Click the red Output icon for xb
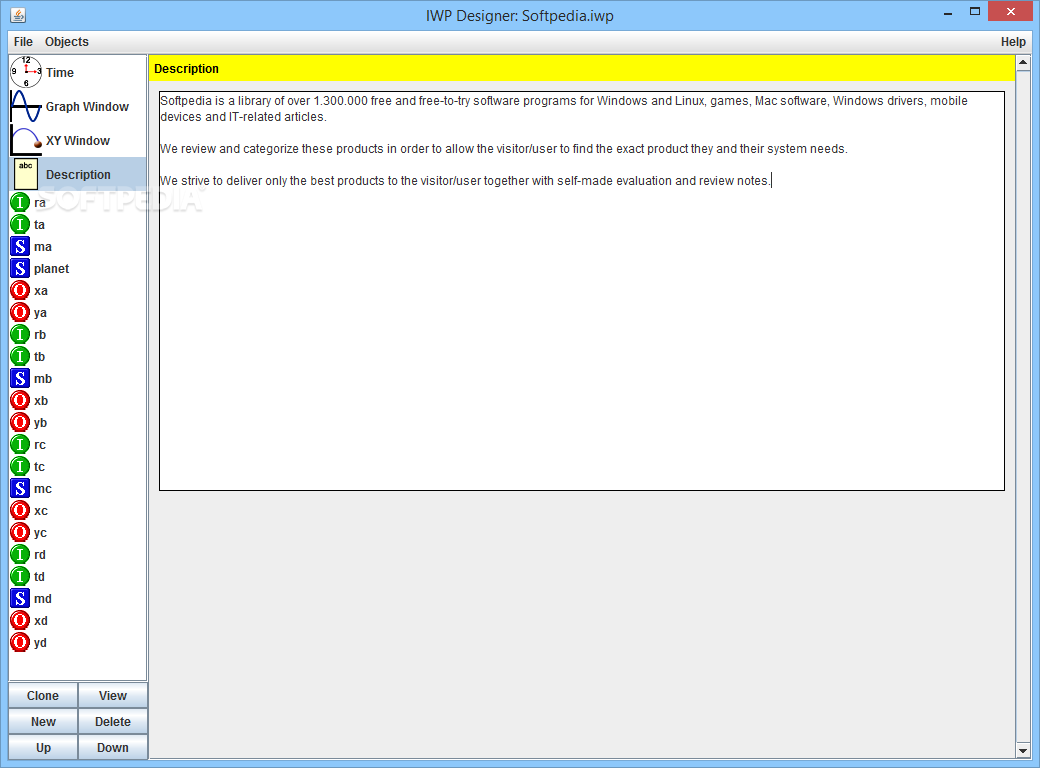Screen dimensions: 1040x768 click(20, 401)
